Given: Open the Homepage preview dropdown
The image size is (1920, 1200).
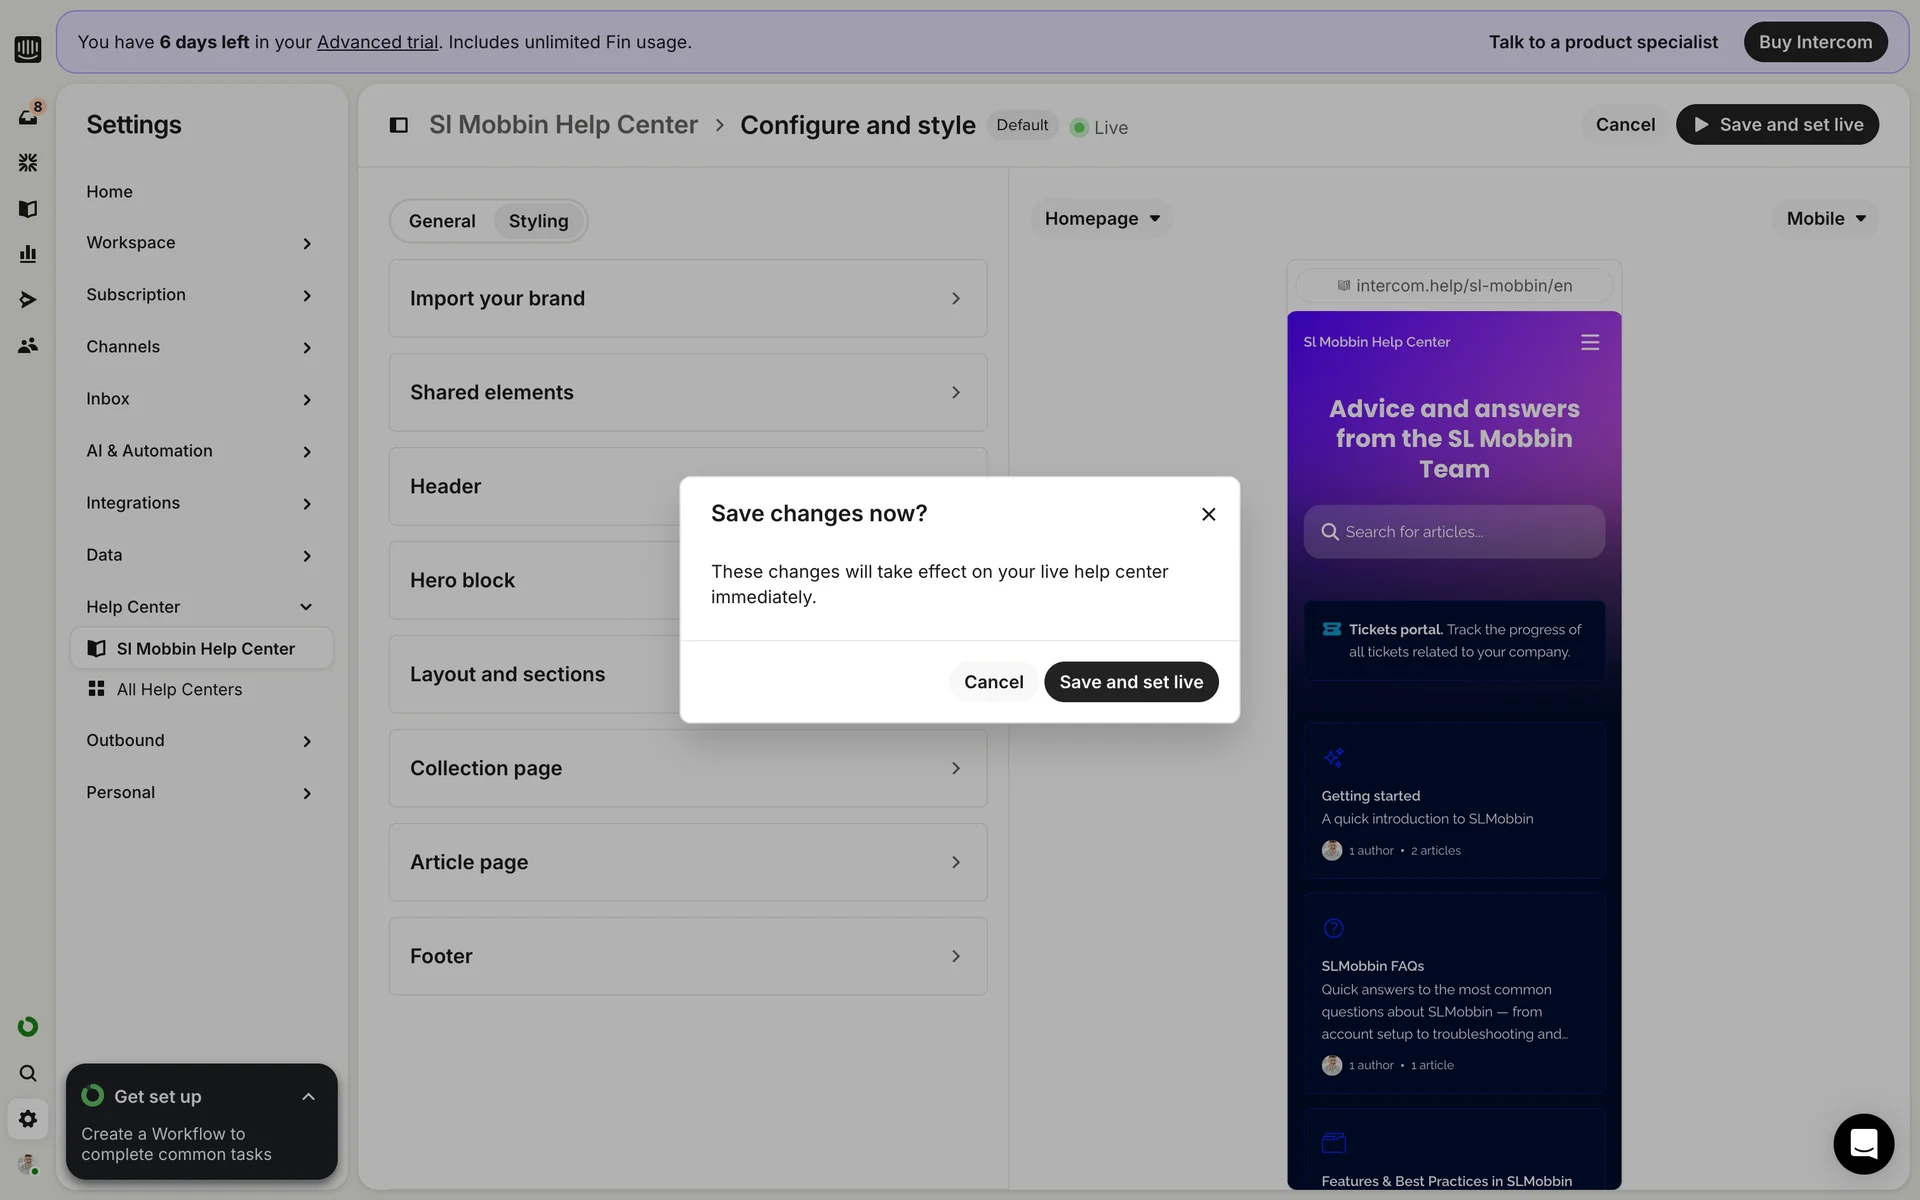Looking at the screenshot, I should [1101, 219].
